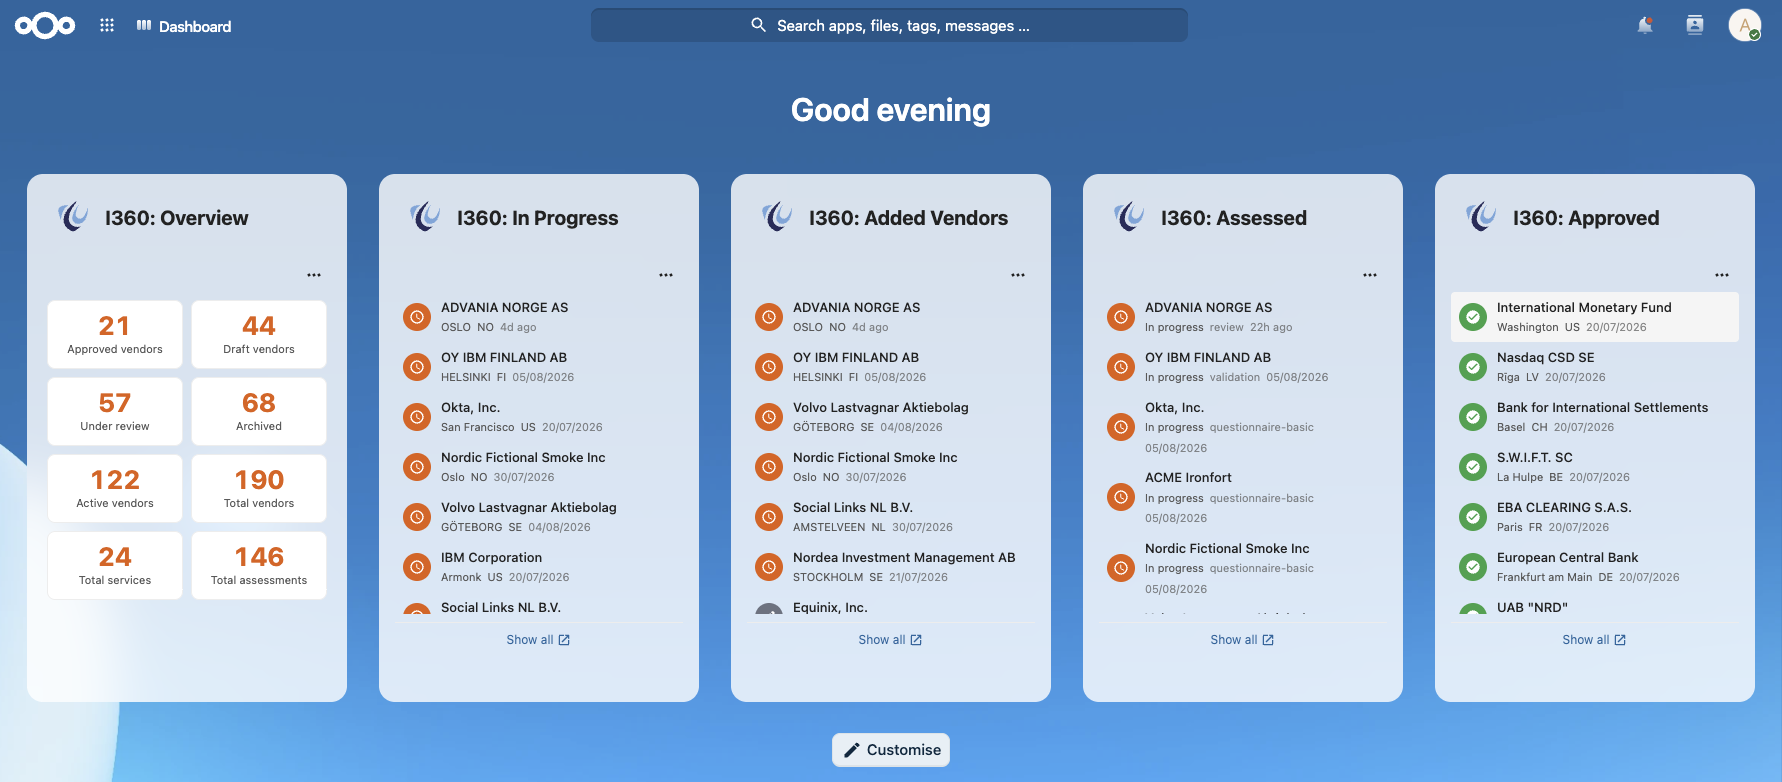
Task: Open the app grid menu icon
Action: tap(107, 26)
